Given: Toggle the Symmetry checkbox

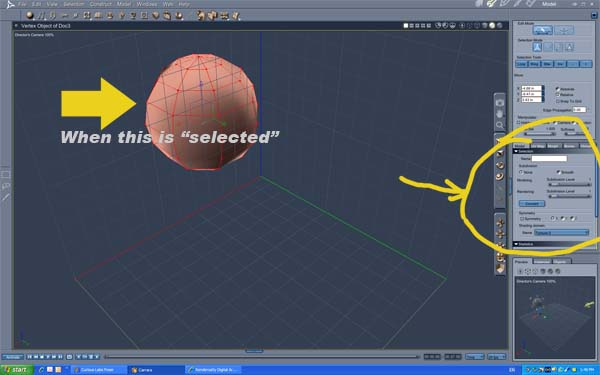Looking at the screenshot, I should 521,218.
